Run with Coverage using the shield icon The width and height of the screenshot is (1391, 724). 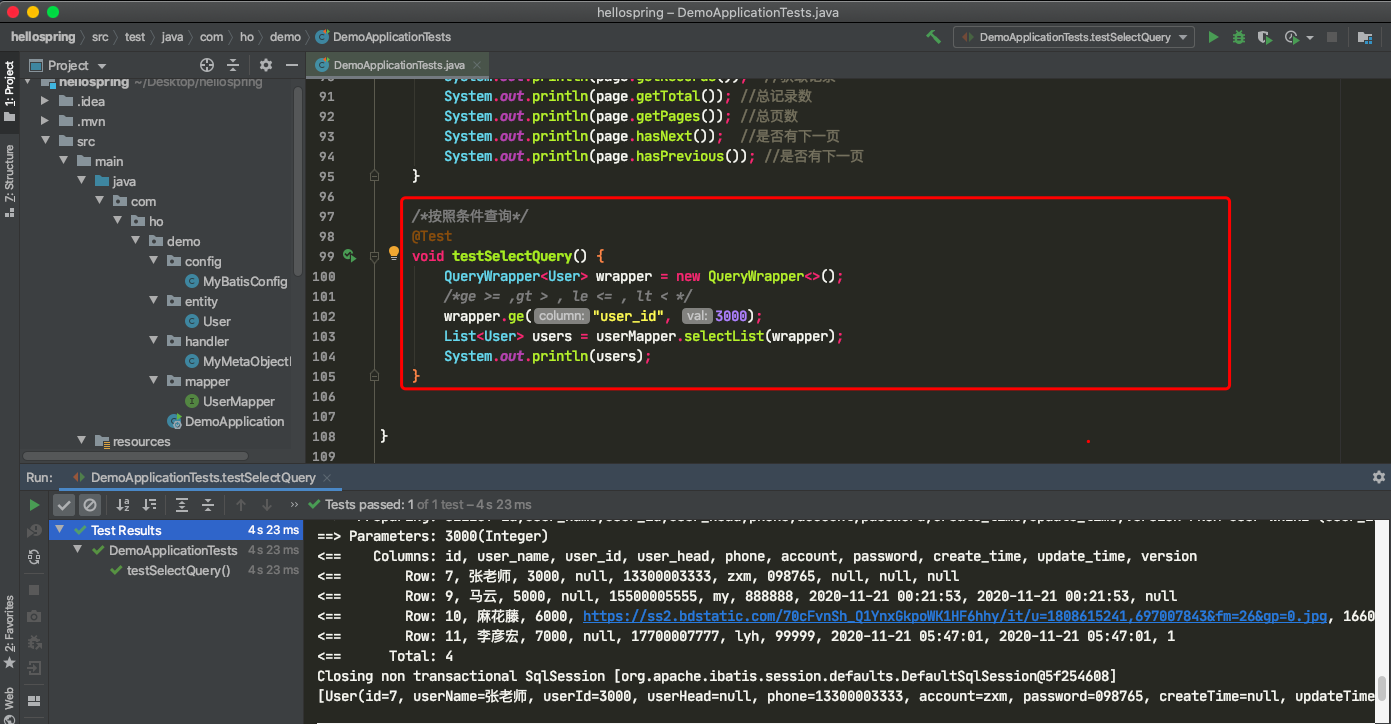pos(1264,37)
